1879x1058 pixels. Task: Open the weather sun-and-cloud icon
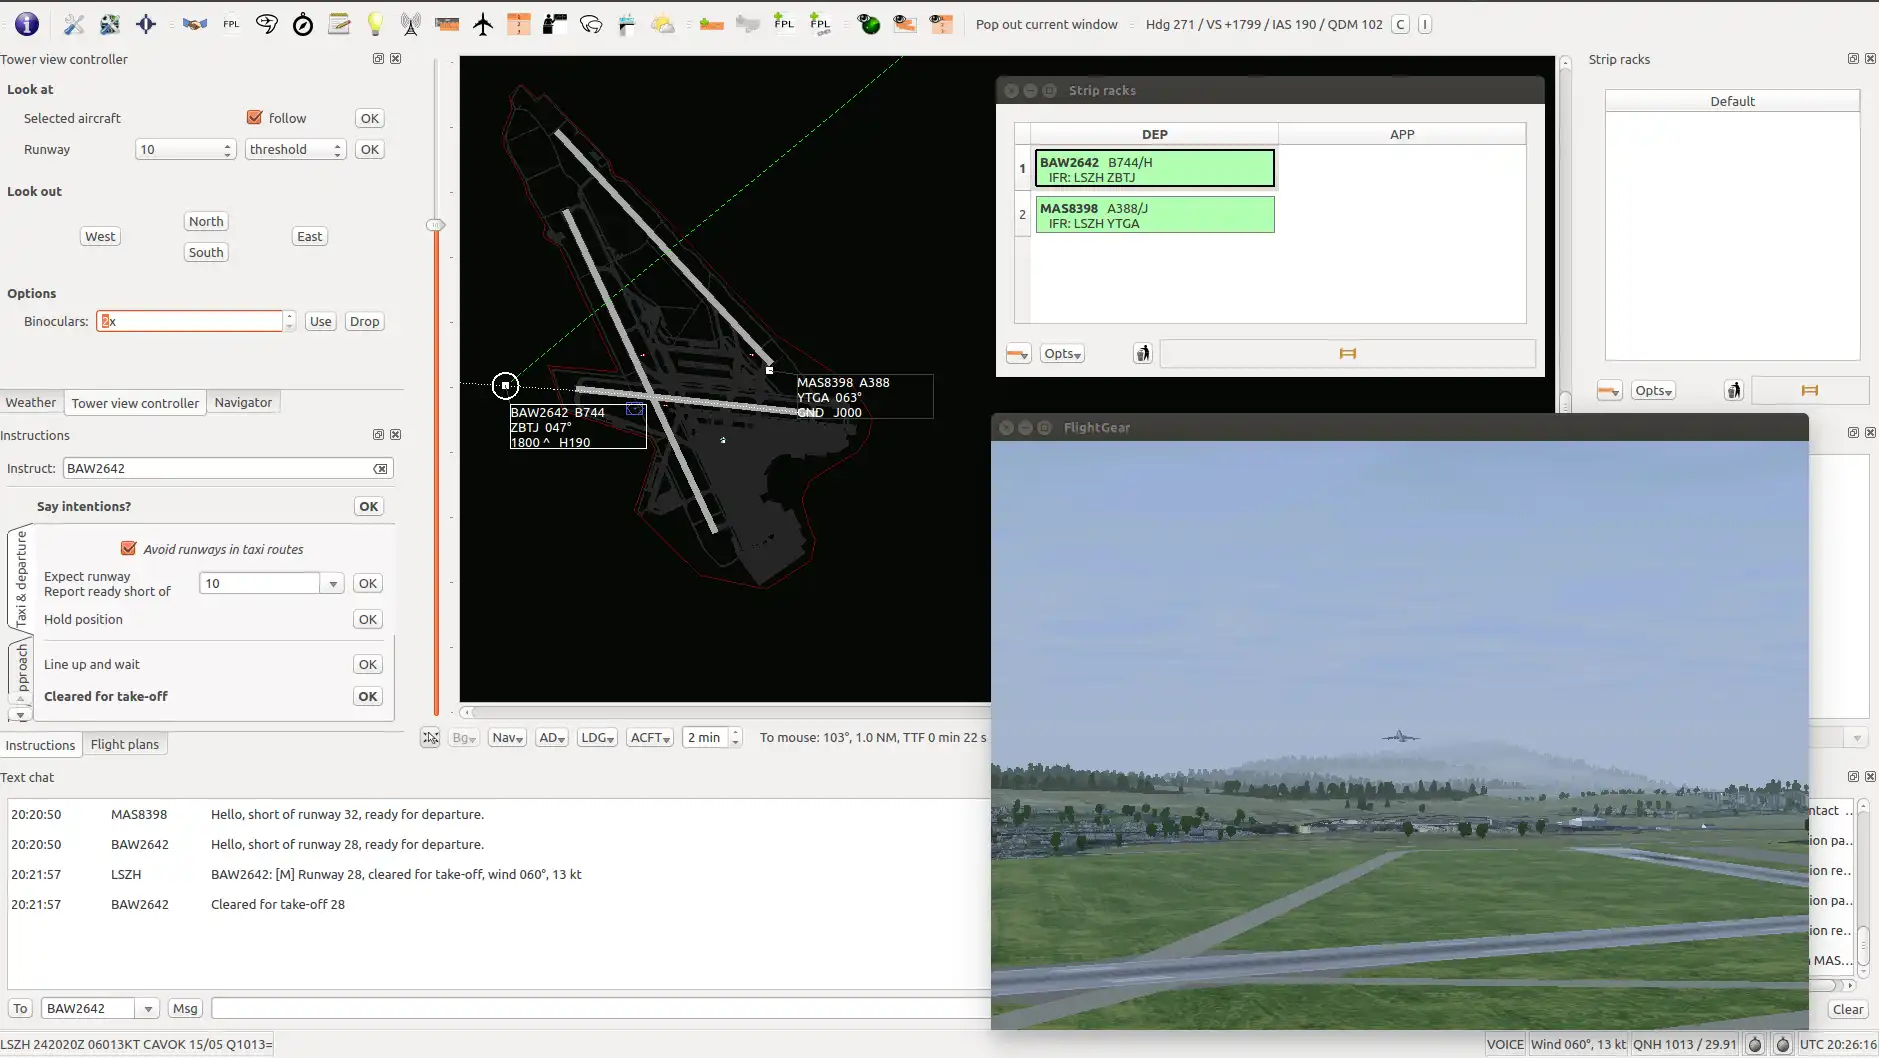pos(663,24)
